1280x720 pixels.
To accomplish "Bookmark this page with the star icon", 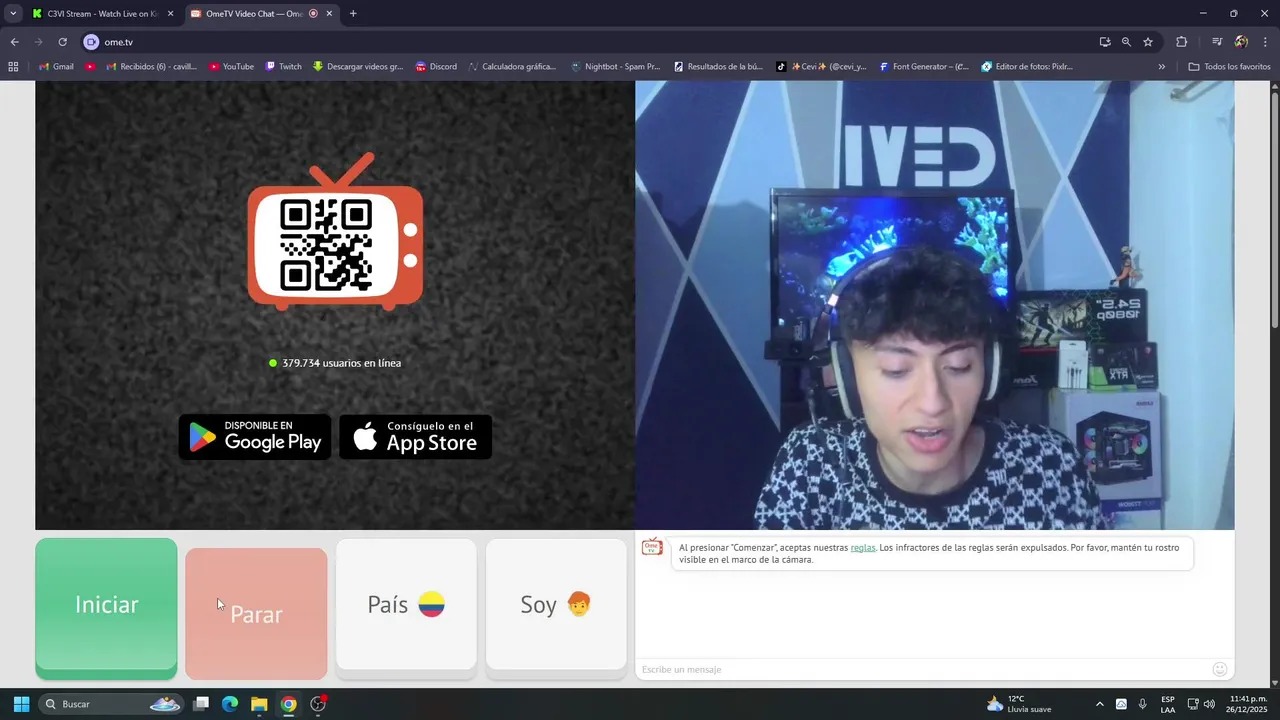I will coord(1148,42).
